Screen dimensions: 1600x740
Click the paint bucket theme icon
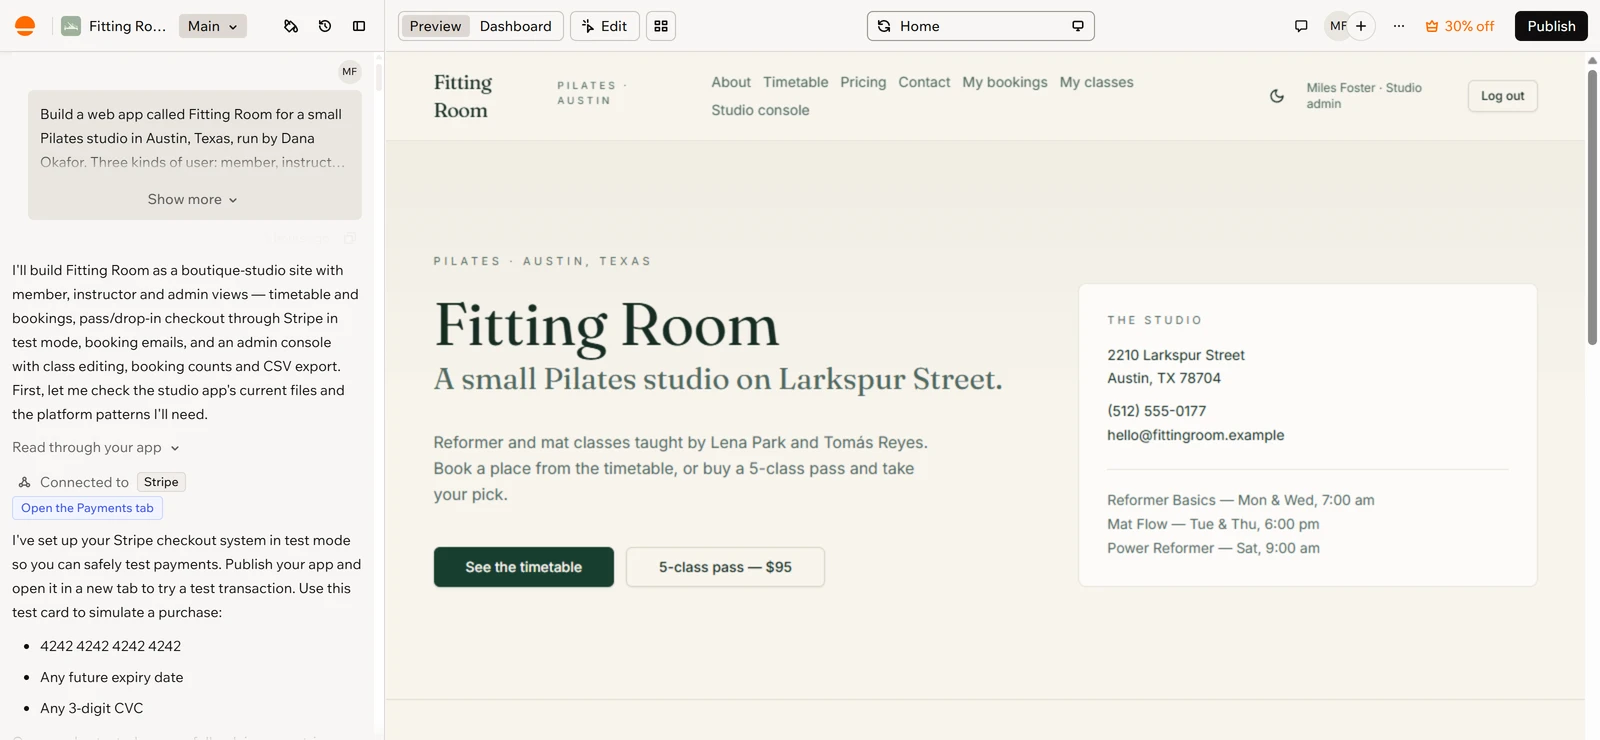[x=291, y=26]
